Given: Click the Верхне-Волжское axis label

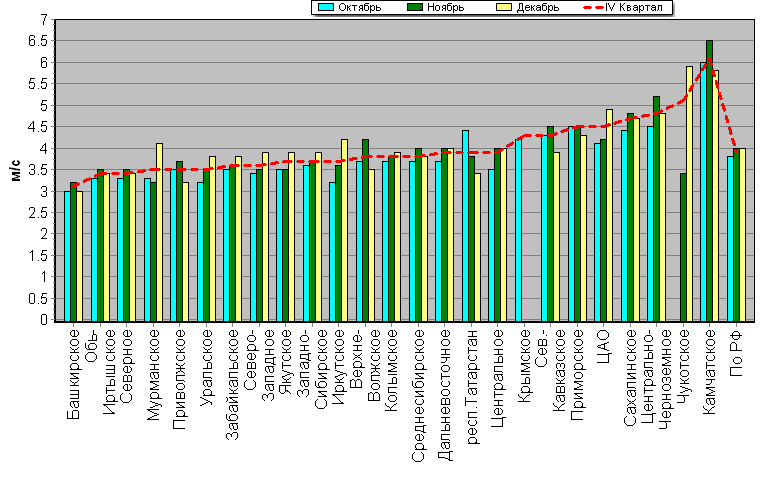Looking at the screenshot, I should [365, 364].
